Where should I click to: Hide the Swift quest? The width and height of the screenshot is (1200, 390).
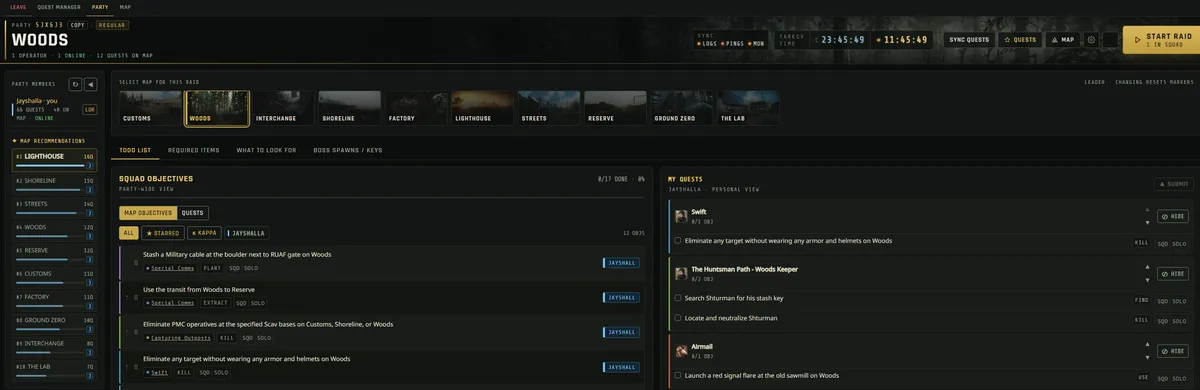[x=1173, y=216]
